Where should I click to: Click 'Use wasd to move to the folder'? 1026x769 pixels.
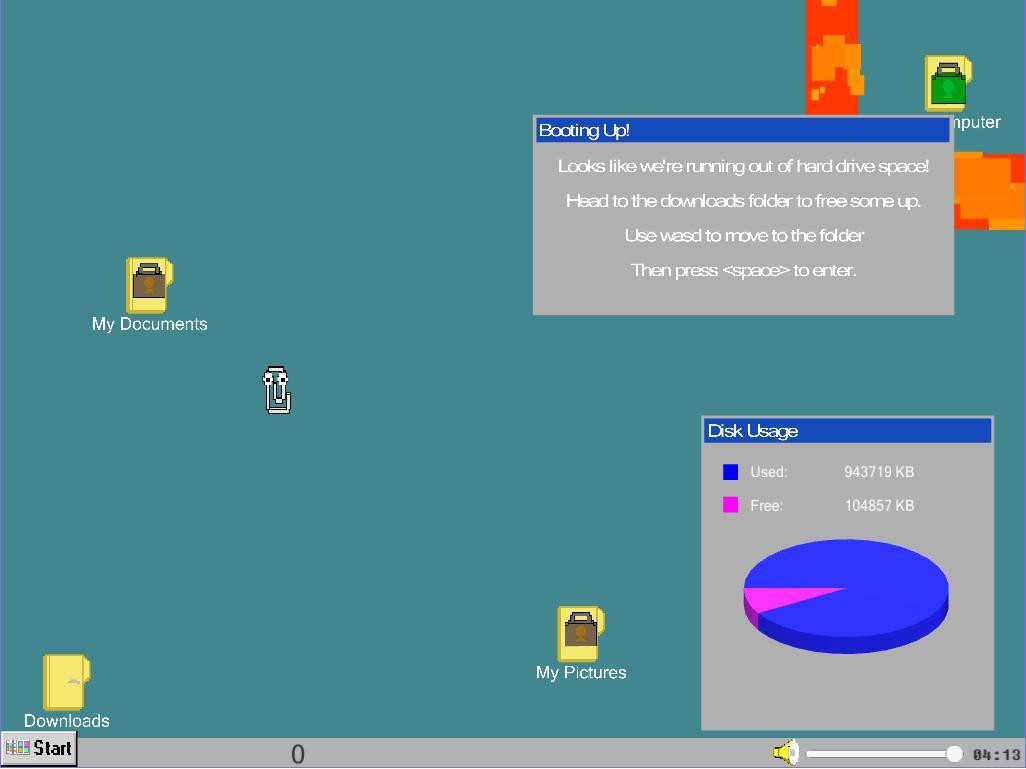click(x=744, y=236)
